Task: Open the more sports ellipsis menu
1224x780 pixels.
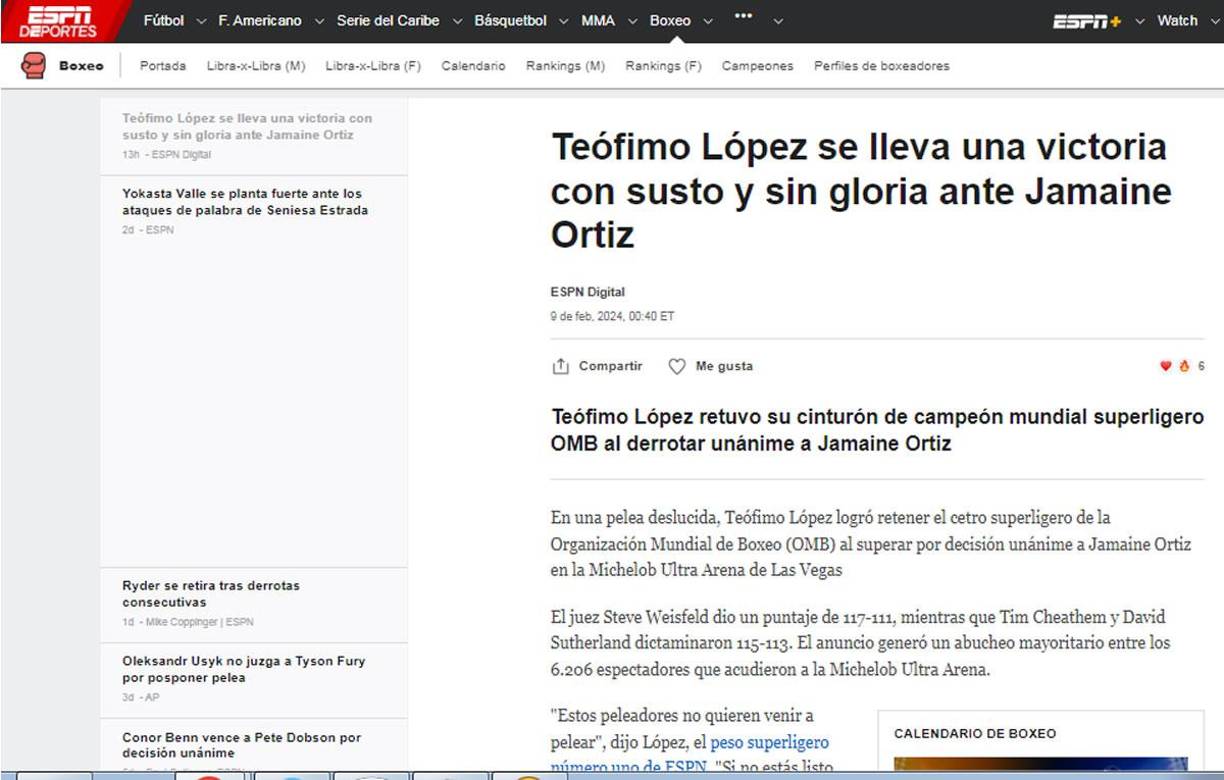Action: coord(742,17)
